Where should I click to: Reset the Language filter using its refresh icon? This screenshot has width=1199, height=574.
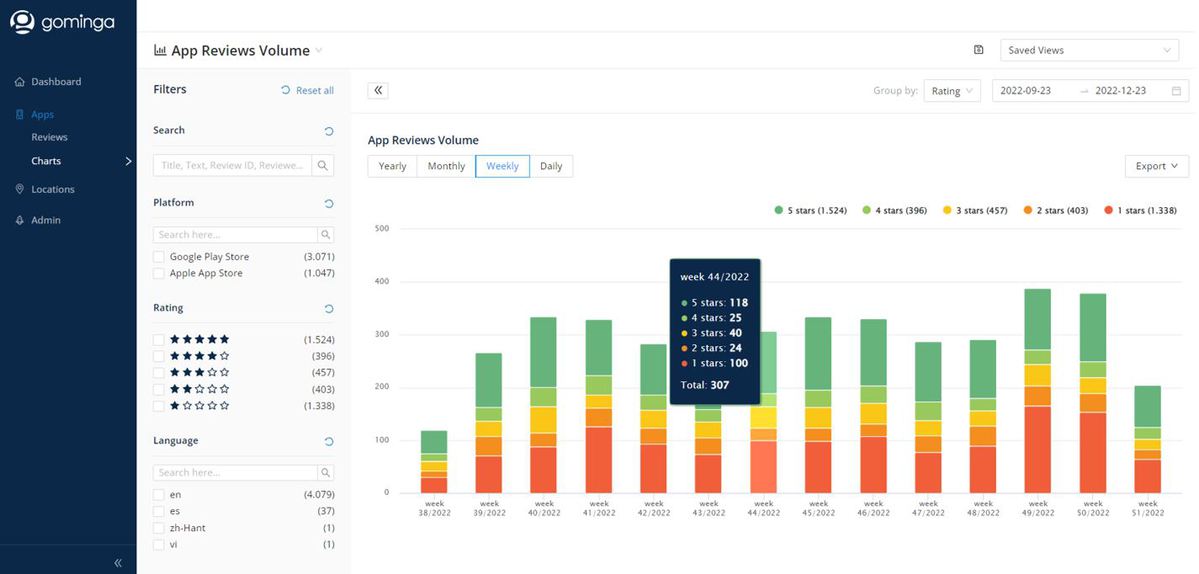point(328,442)
